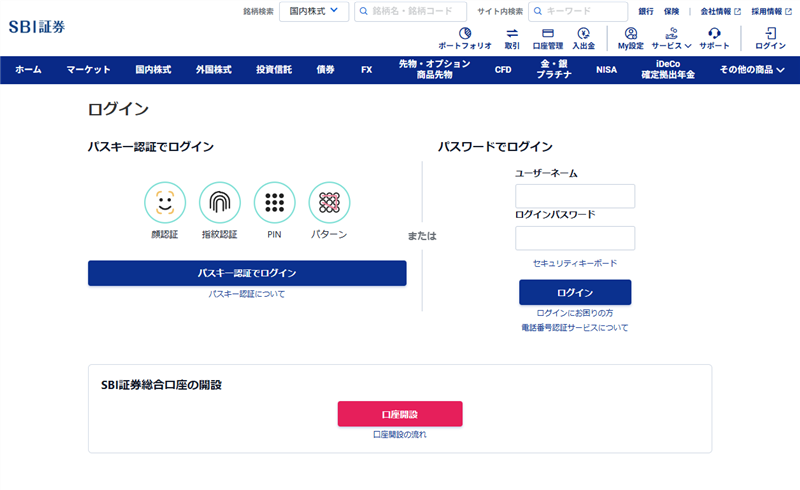Click the 取引 trade arrows icon

(x=512, y=33)
